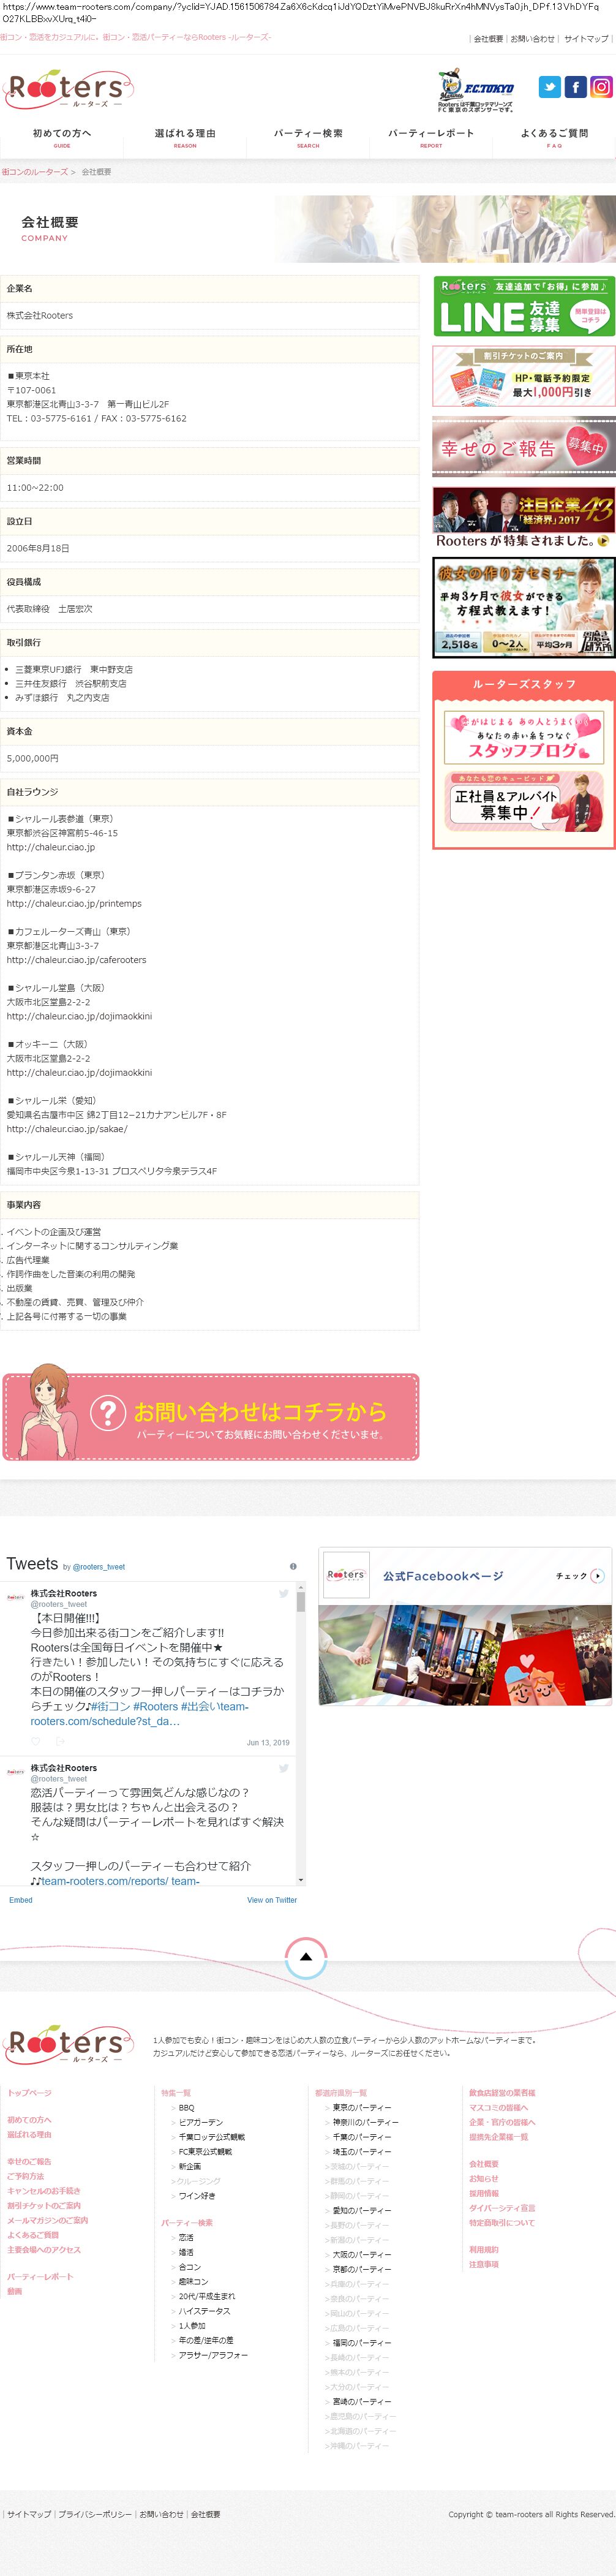Open サイトマップ link at top right

click(x=586, y=39)
